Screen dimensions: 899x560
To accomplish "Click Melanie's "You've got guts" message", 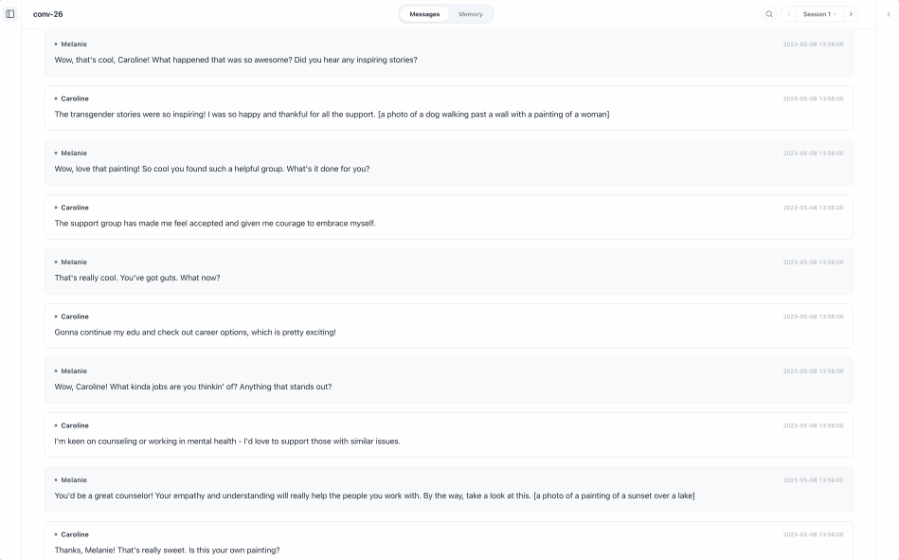I will point(137,278).
